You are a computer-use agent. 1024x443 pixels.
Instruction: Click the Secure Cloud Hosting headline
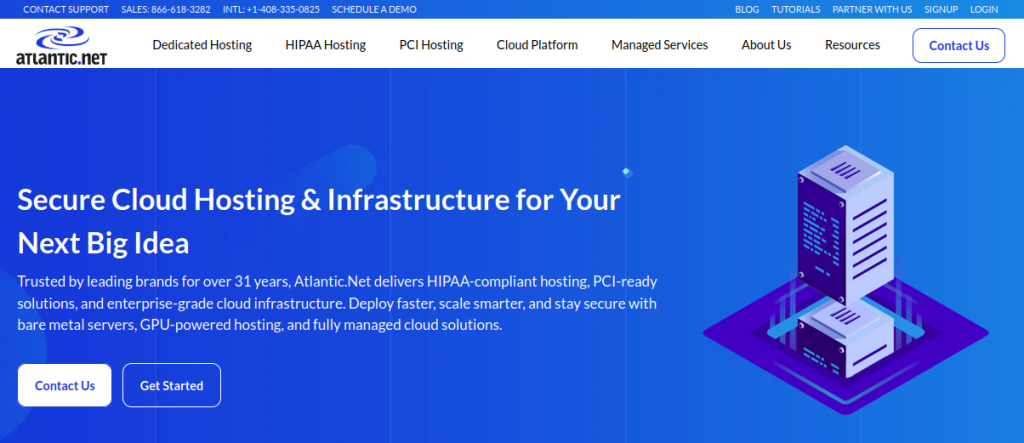[x=319, y=222]
